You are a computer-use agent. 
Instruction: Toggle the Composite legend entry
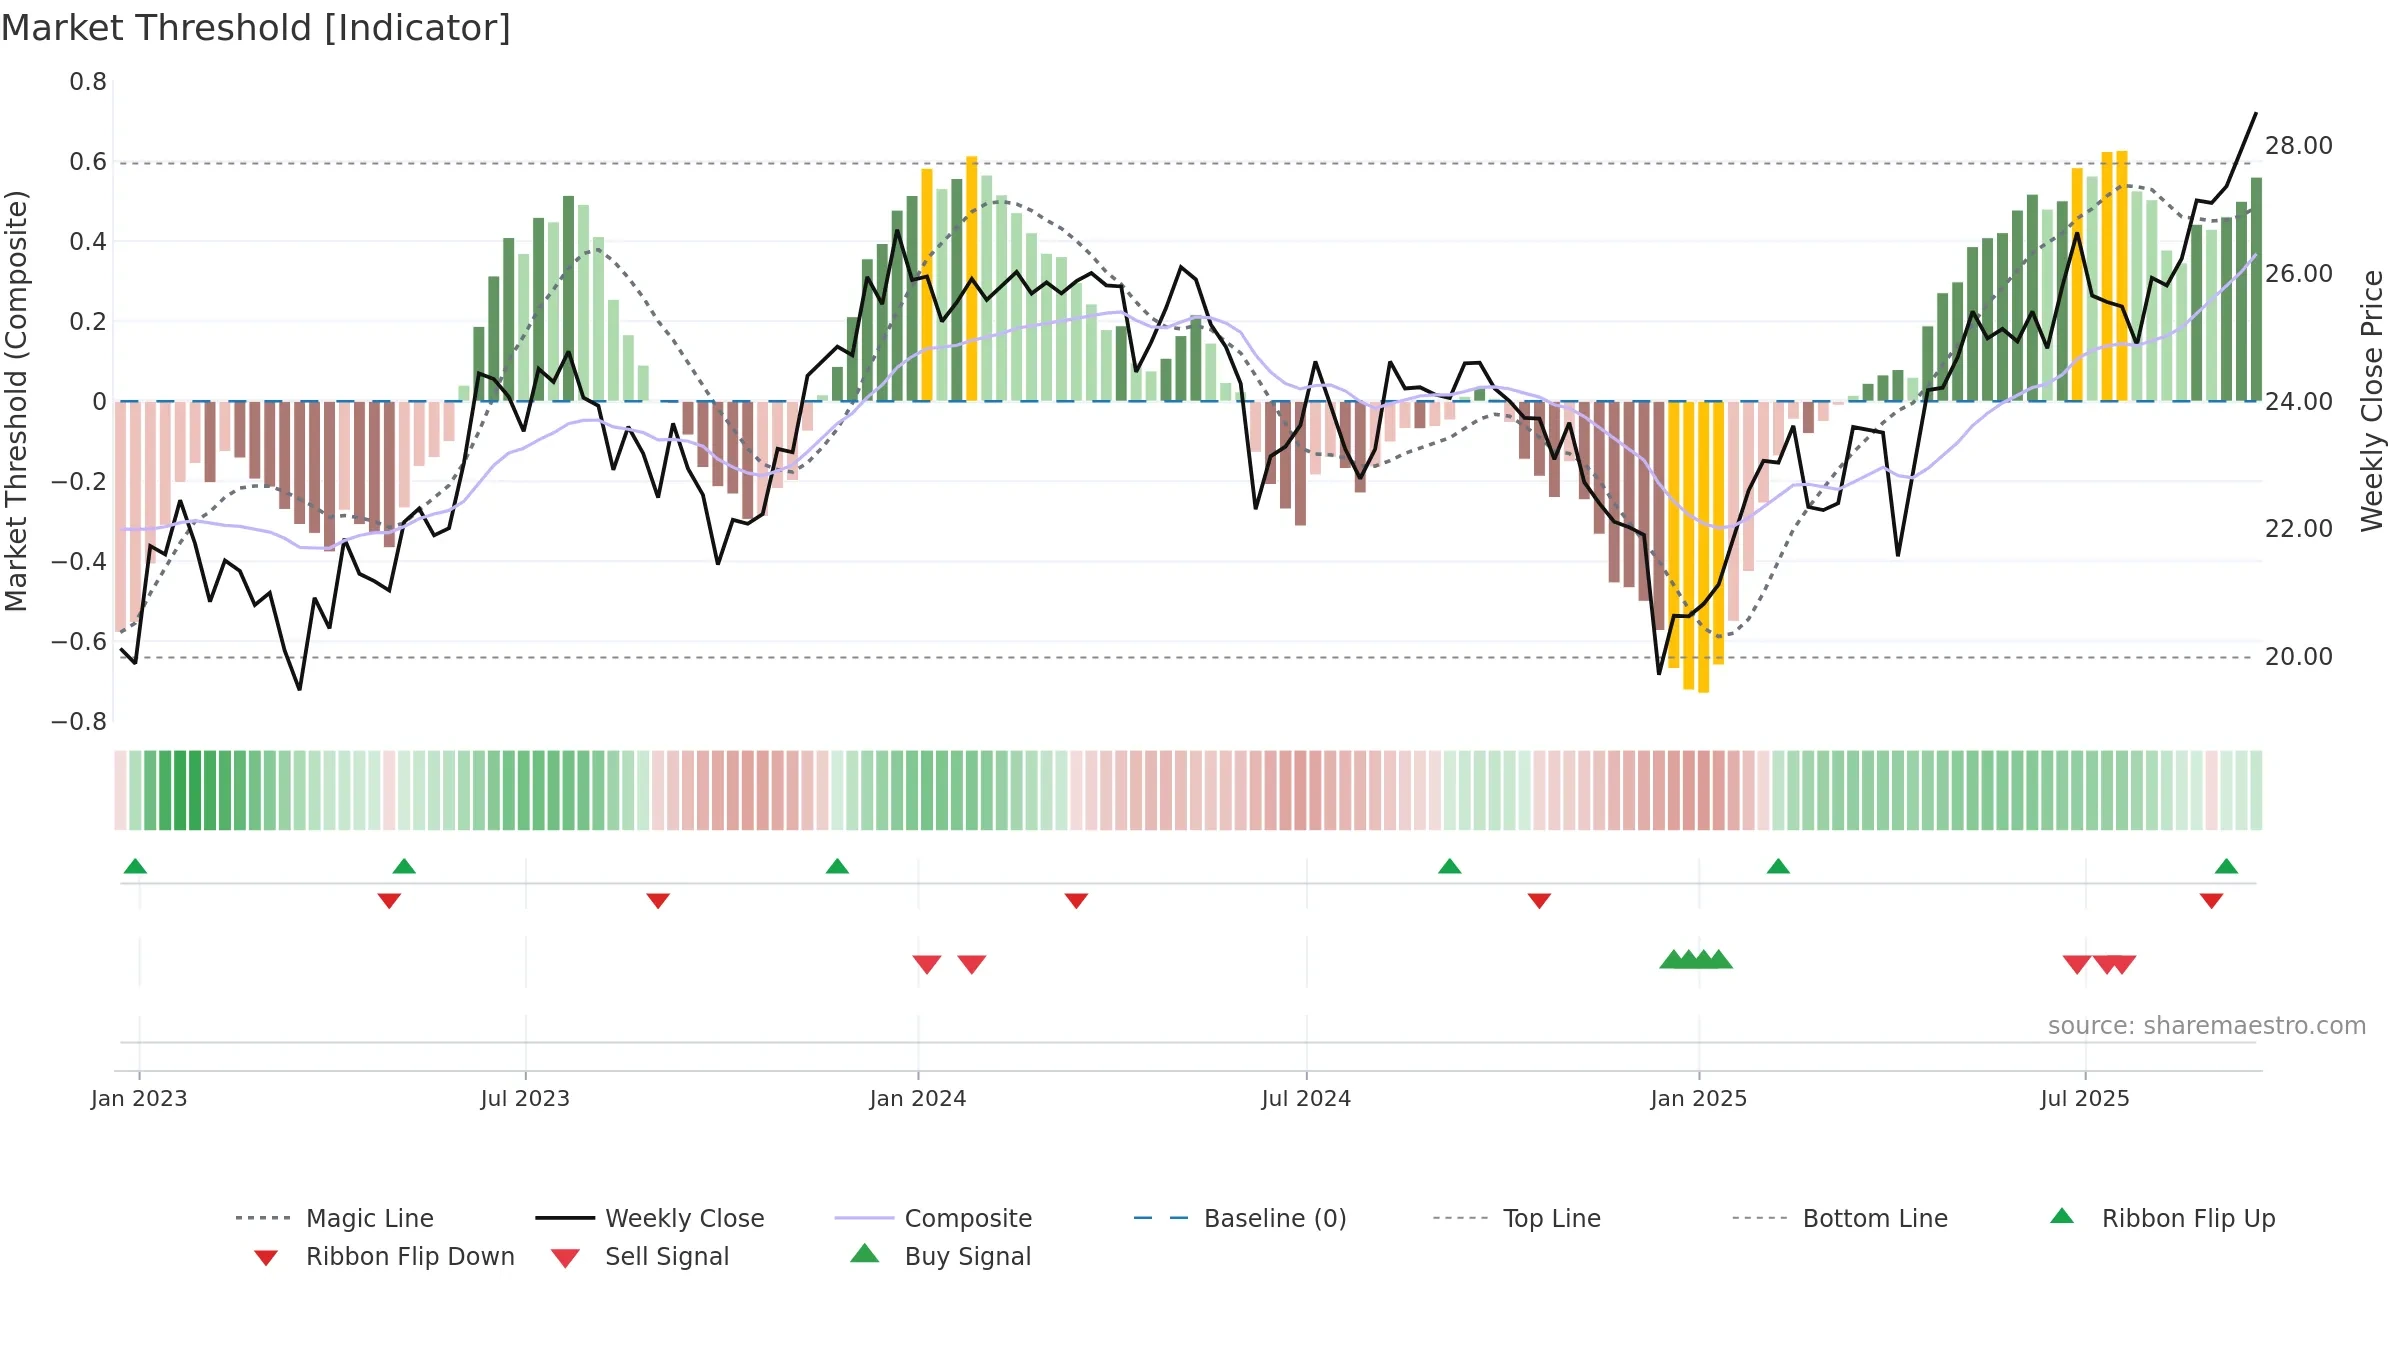934,1218
